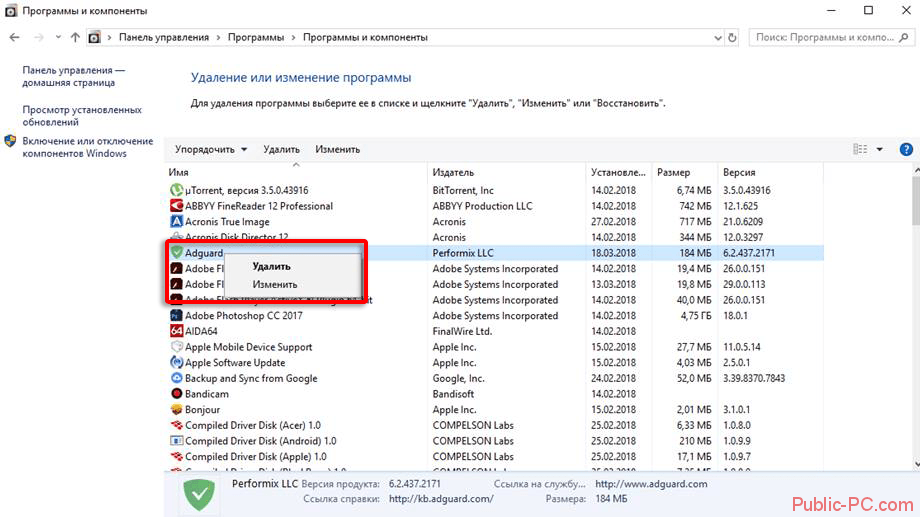Click the AIDA64 program icon

(x=177, y=331)
